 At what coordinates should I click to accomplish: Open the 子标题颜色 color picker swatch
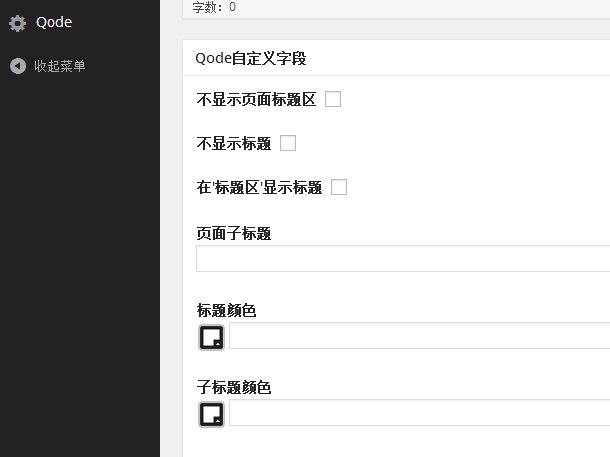pos(212,415)
